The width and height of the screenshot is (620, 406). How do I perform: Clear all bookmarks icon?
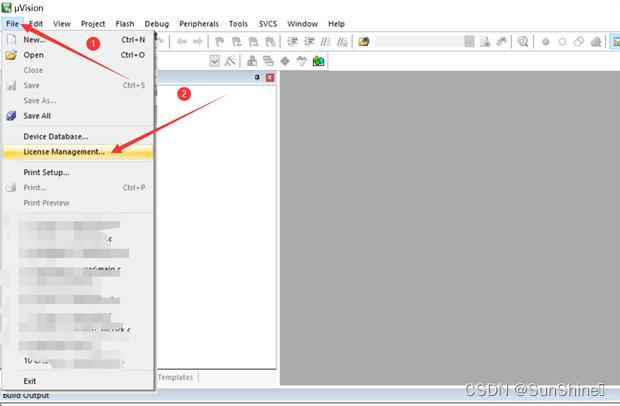tap(270, 42)
